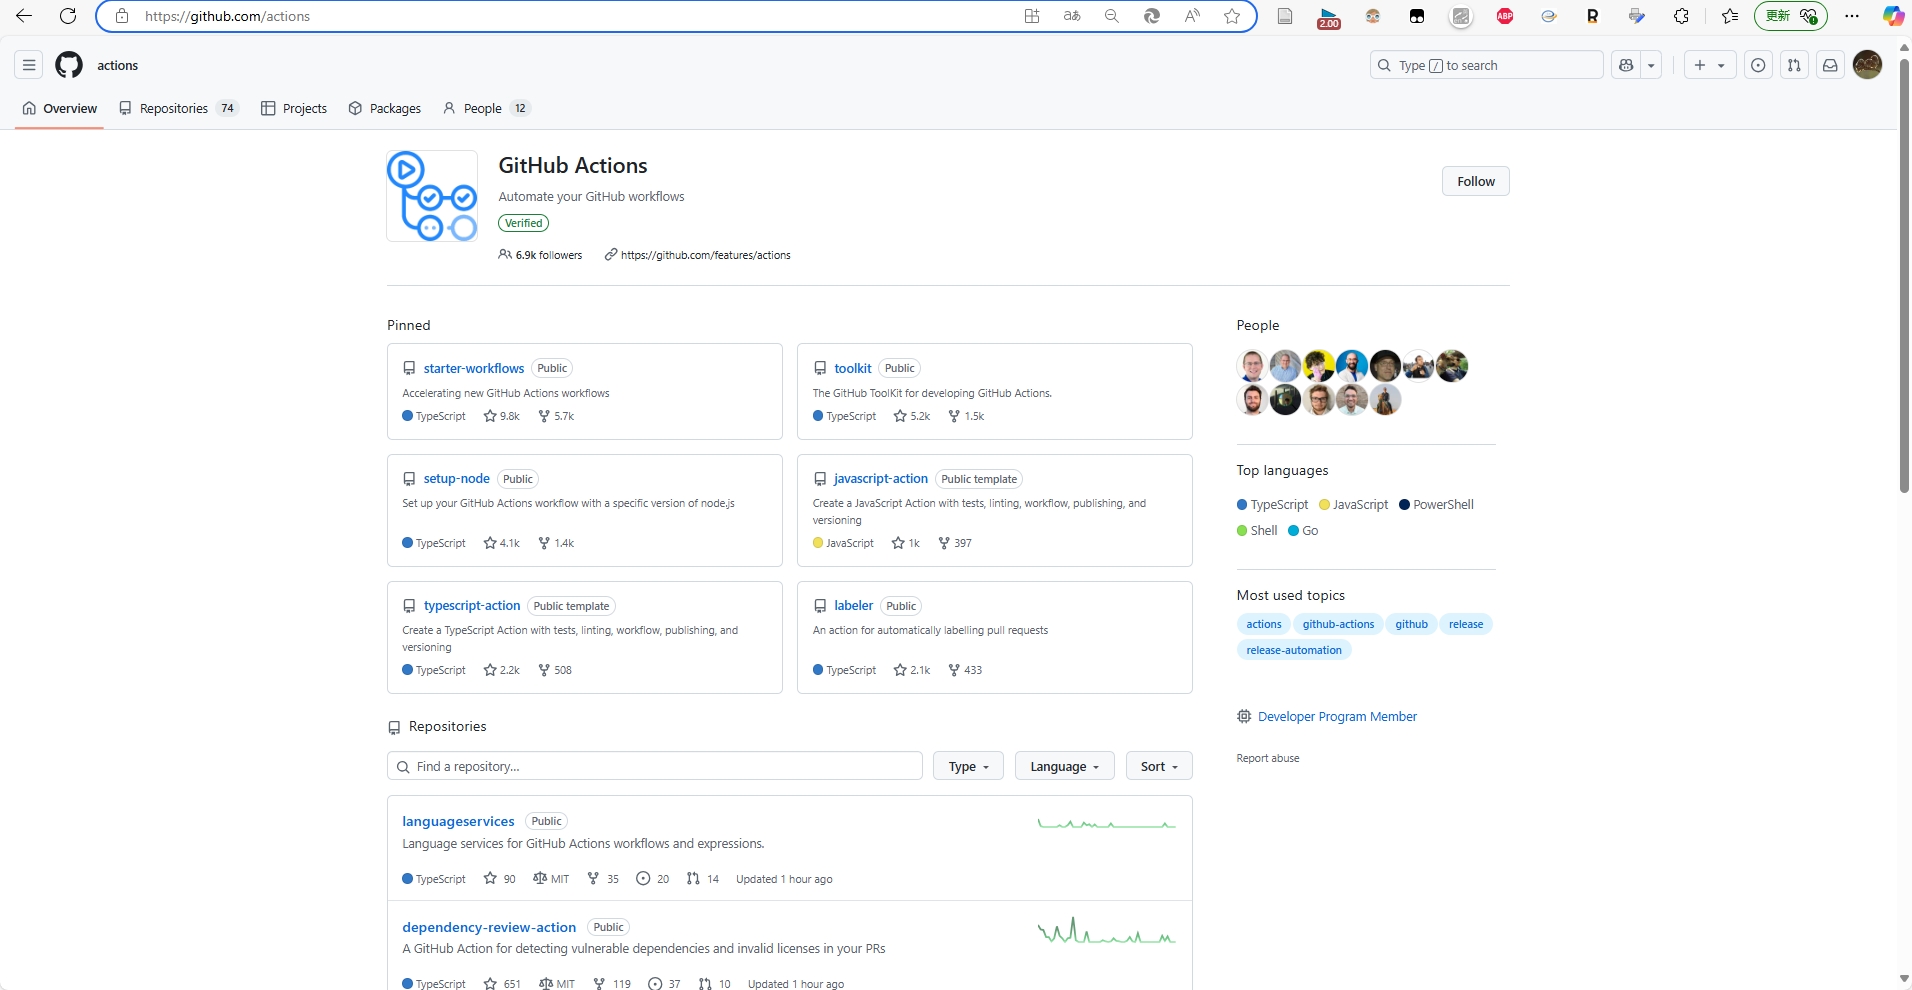Image resolution: width=1912 pixels, height=990 pixels.
Task: Click pull requests count 14 on languageservices
Action: point(703,879)
